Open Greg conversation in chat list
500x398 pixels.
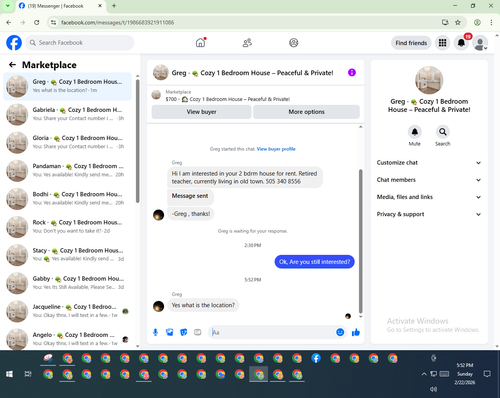[67, 86]
